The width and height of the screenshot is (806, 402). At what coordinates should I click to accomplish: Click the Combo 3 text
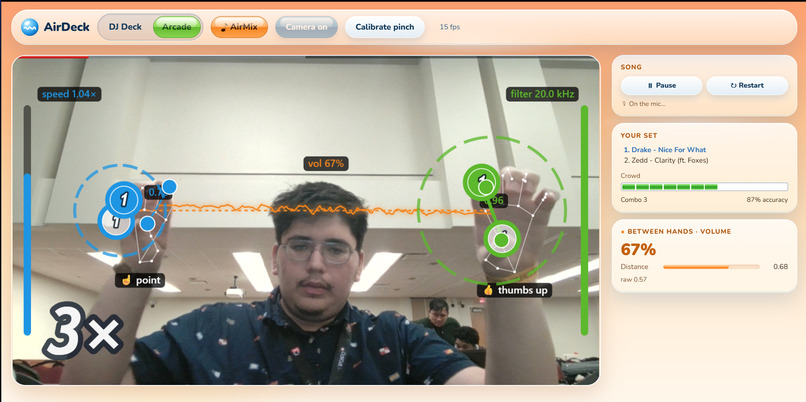(x=634, y=199)
